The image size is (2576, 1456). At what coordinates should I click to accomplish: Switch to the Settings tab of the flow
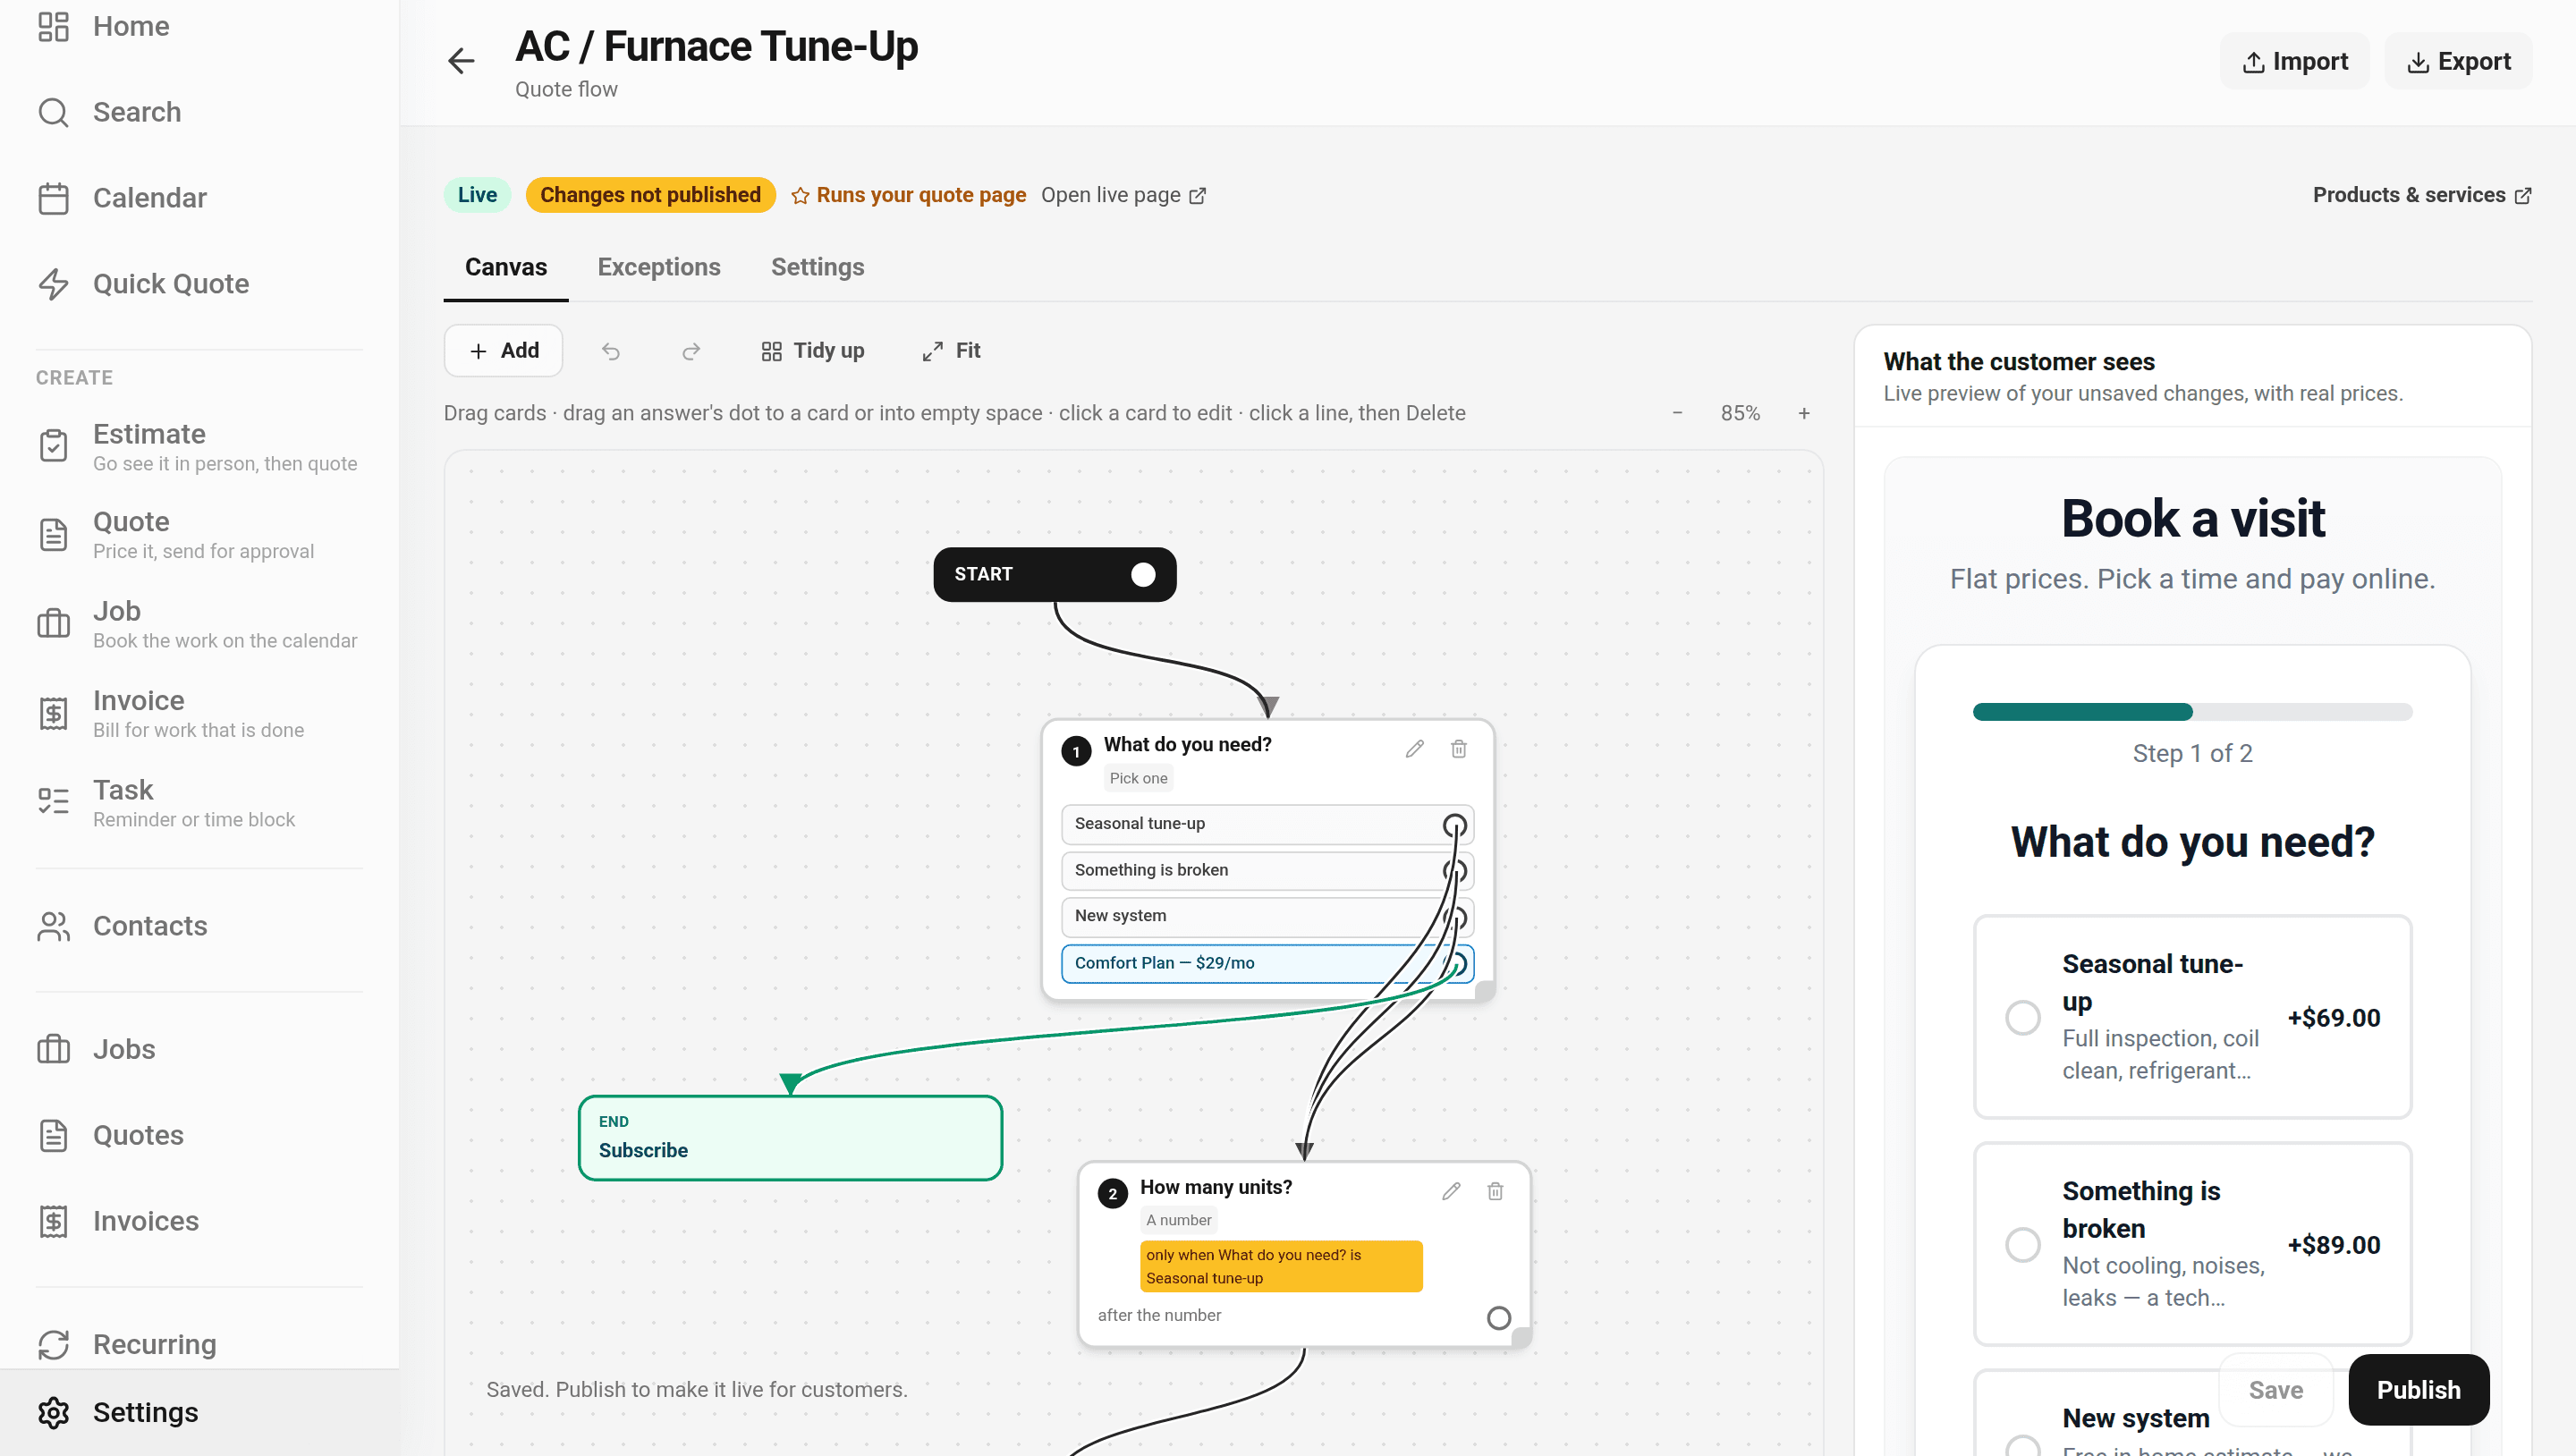[817, 267]
